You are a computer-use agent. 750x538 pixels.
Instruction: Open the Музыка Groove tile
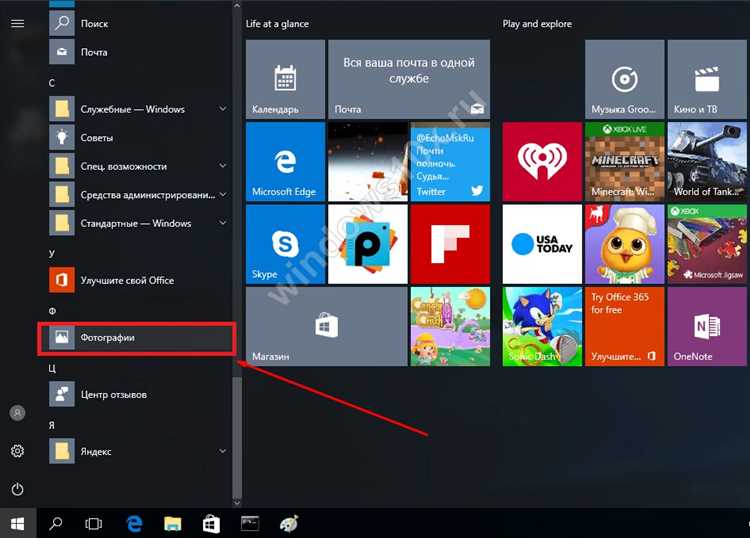click(625, 79)
